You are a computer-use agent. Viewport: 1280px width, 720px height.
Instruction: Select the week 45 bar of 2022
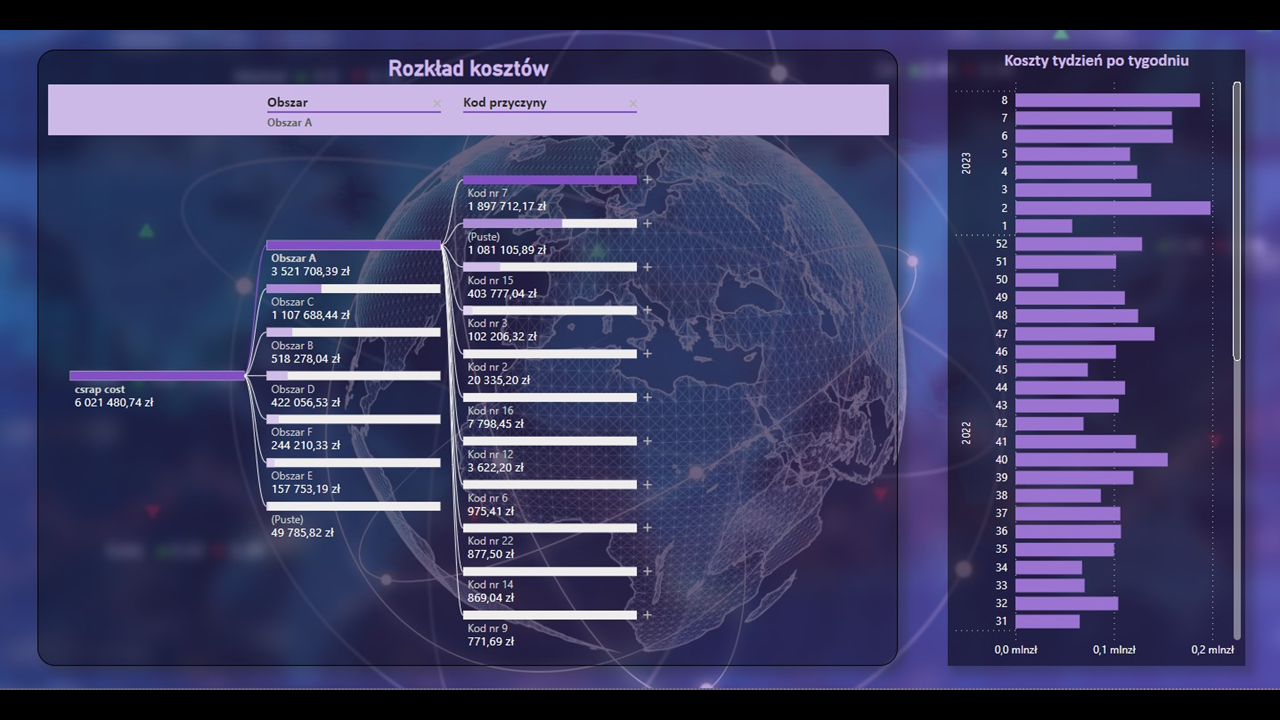point(1052,370)
